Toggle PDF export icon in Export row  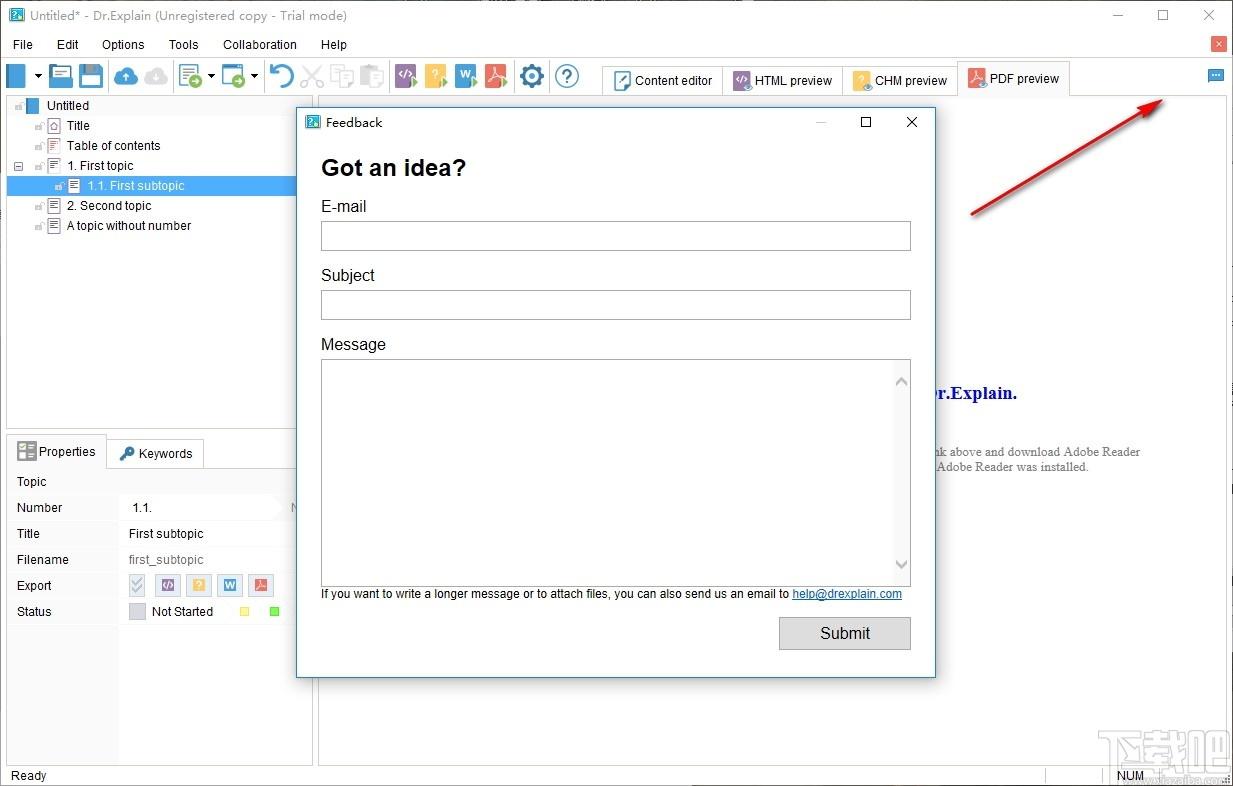point(260,586)
